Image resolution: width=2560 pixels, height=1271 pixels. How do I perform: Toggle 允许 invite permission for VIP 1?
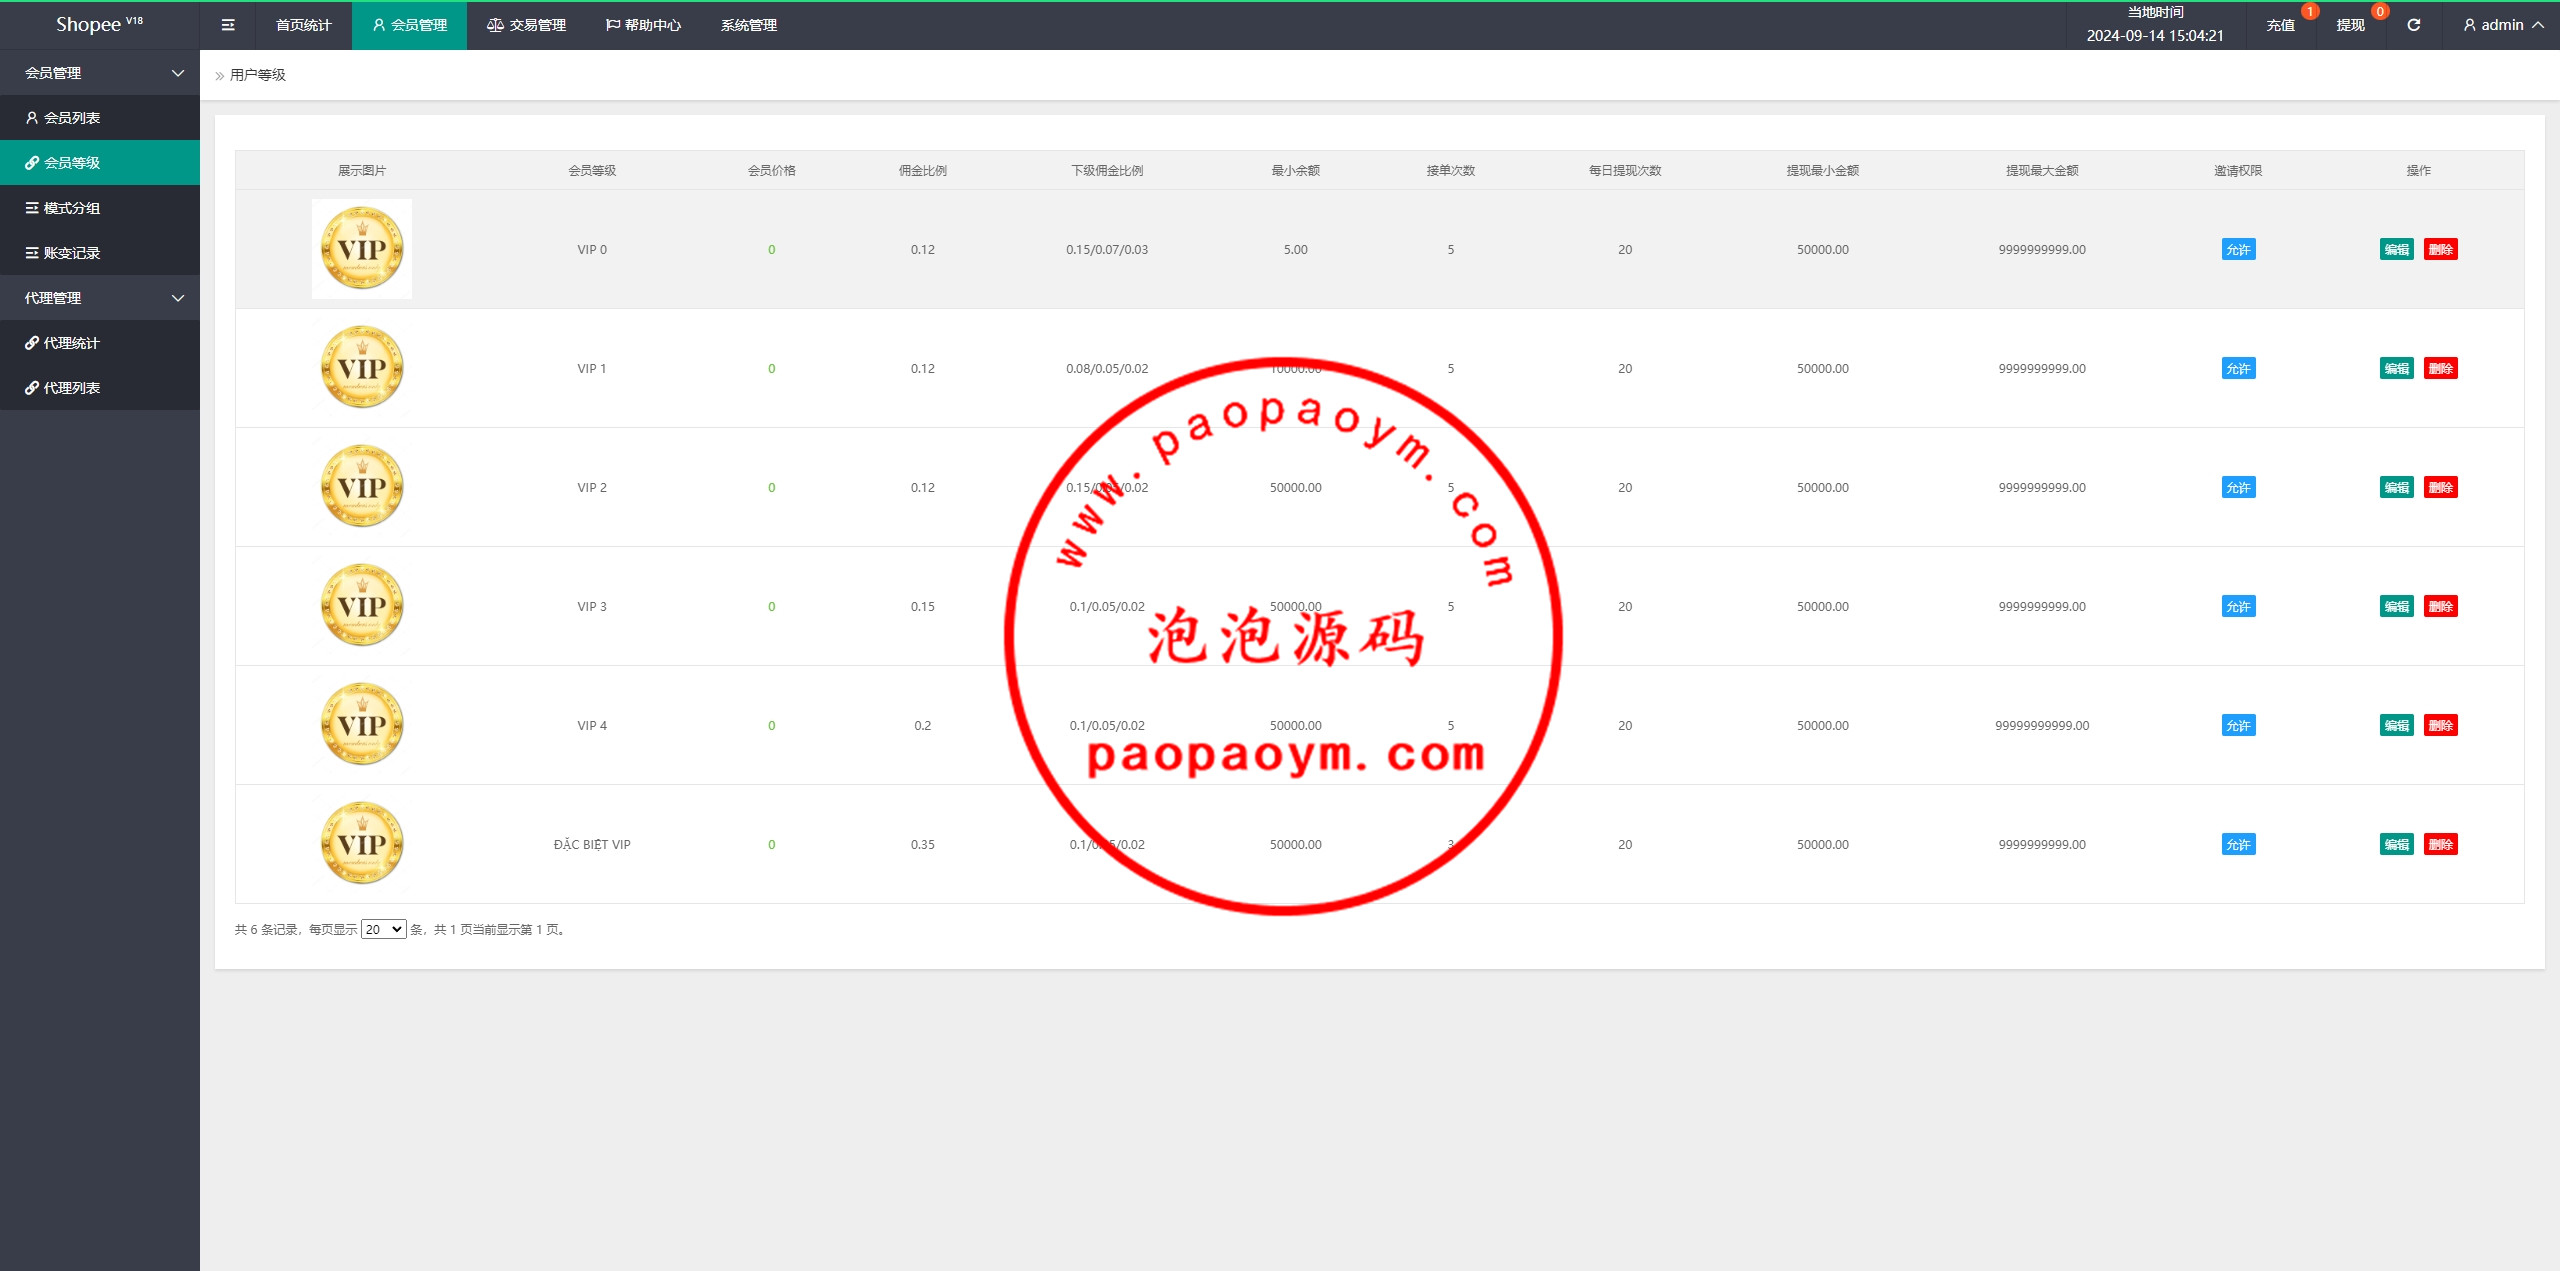point(2238,368)
